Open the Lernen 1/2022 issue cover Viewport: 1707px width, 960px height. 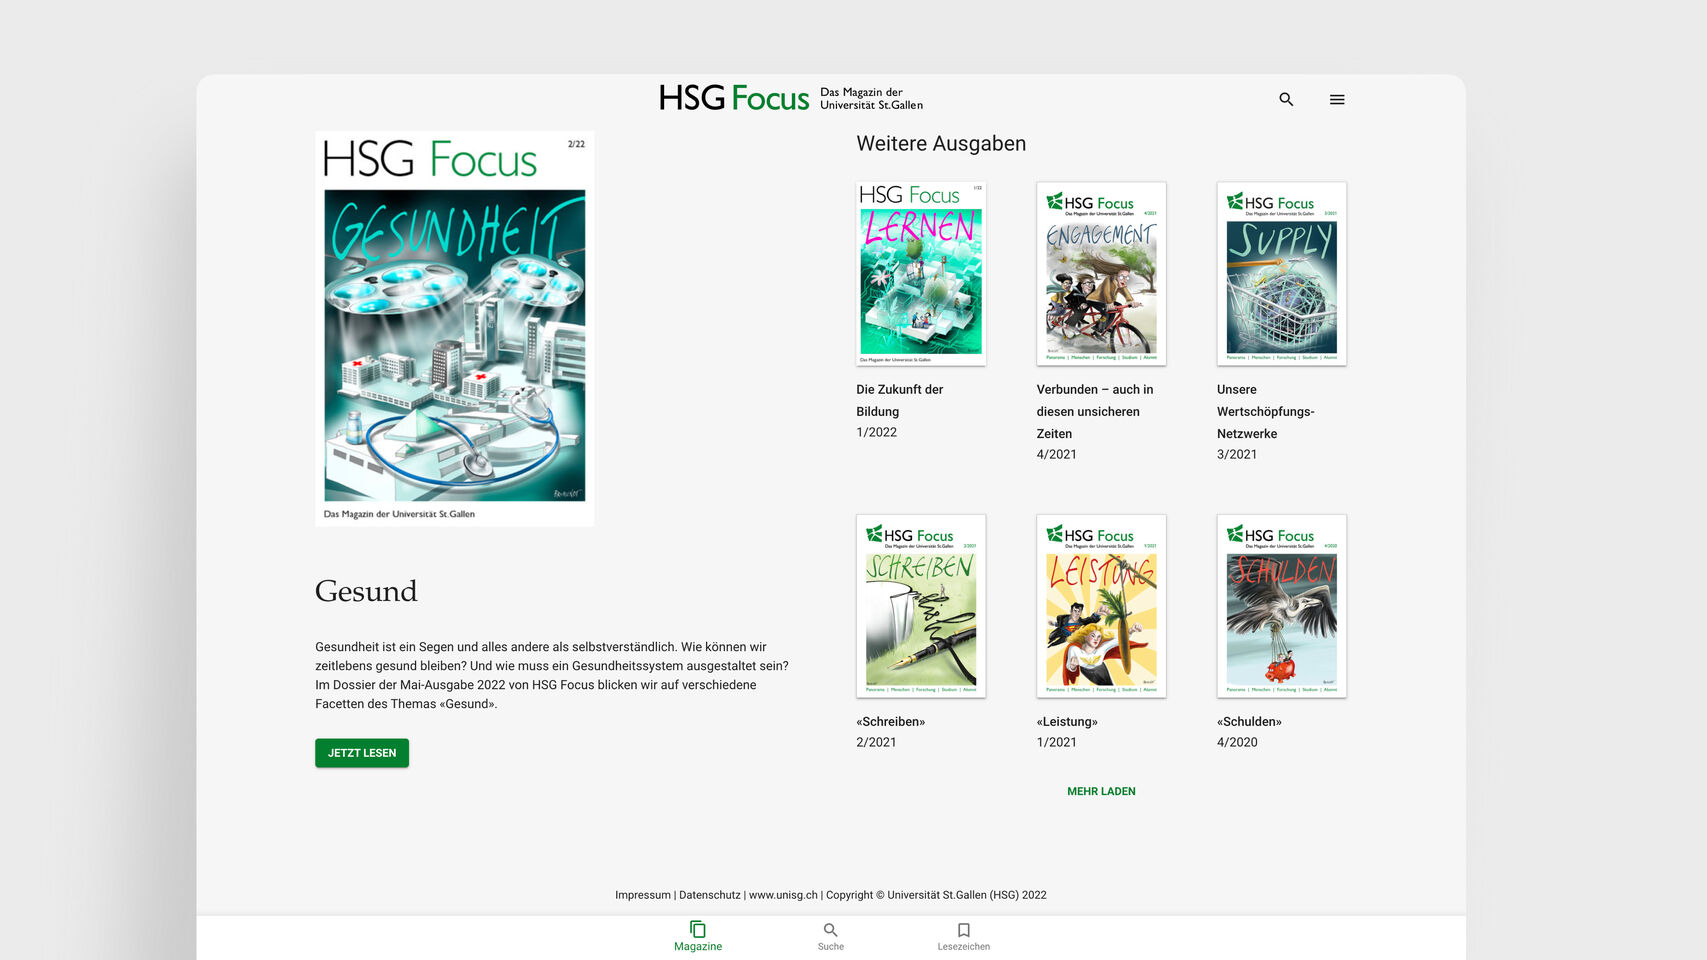coord(921,273)
